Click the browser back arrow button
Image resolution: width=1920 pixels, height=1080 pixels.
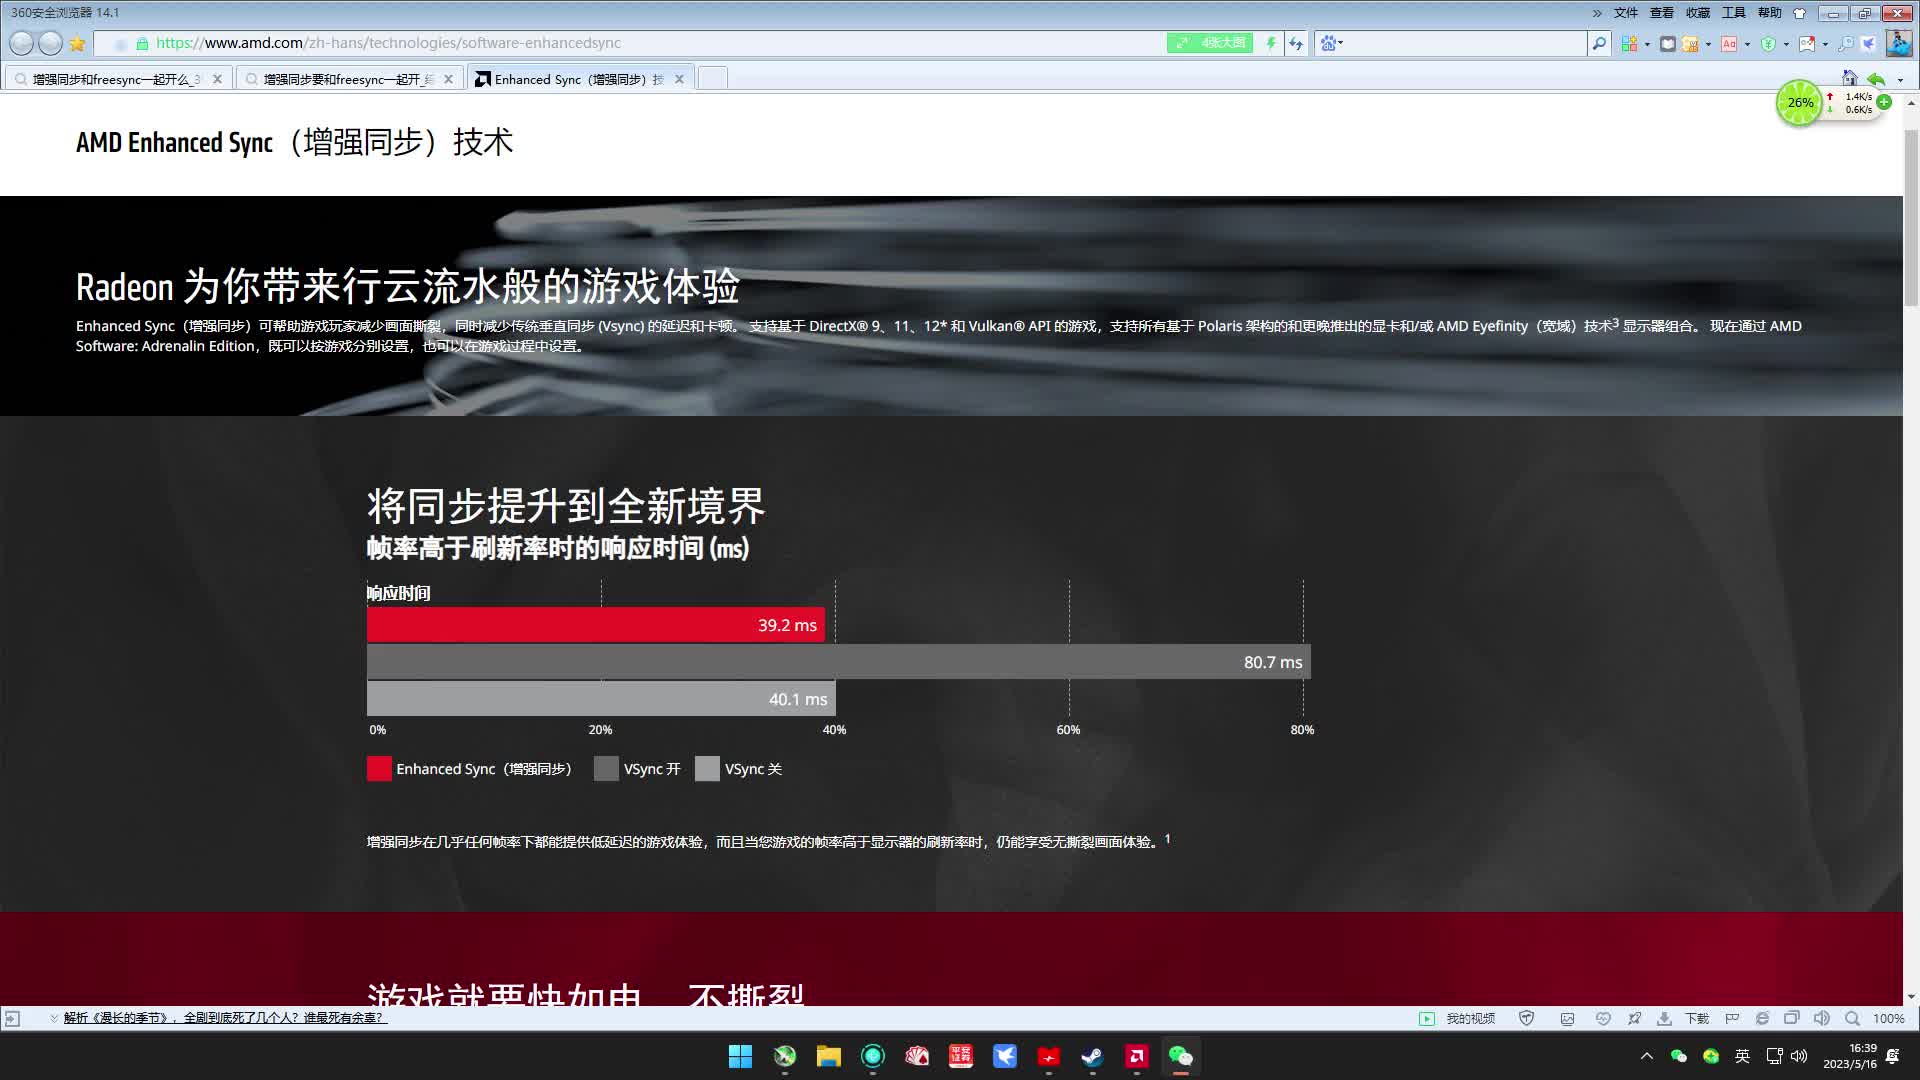click(x=21, y=43)
